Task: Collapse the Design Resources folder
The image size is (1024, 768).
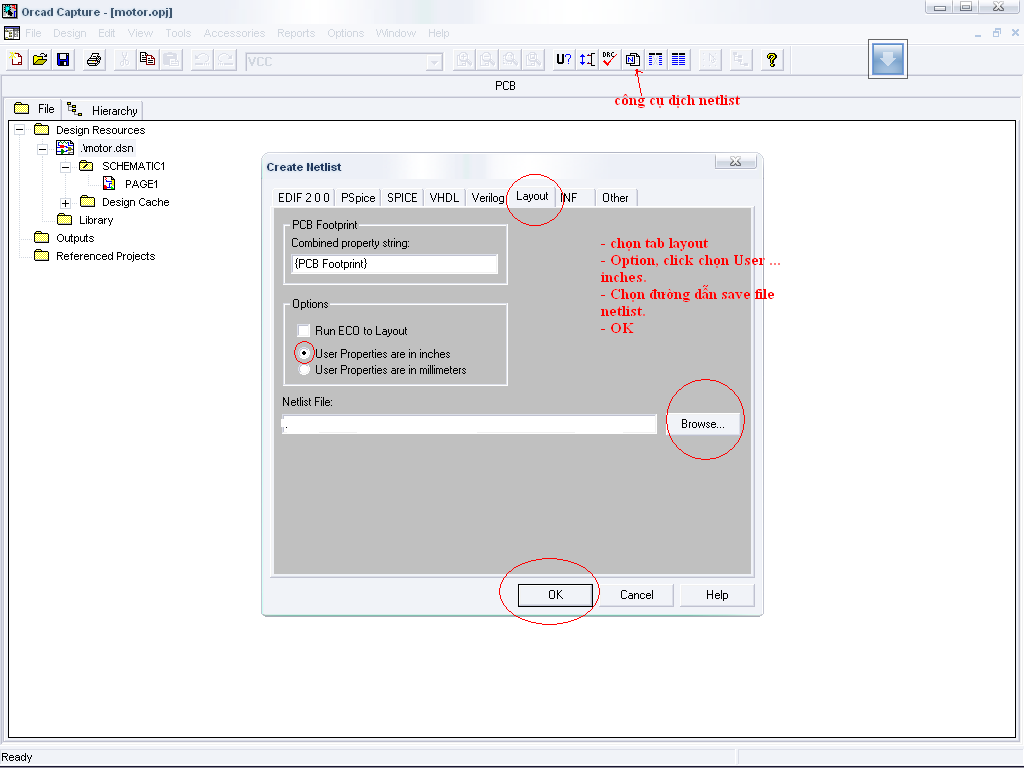Action: (20, 130)
